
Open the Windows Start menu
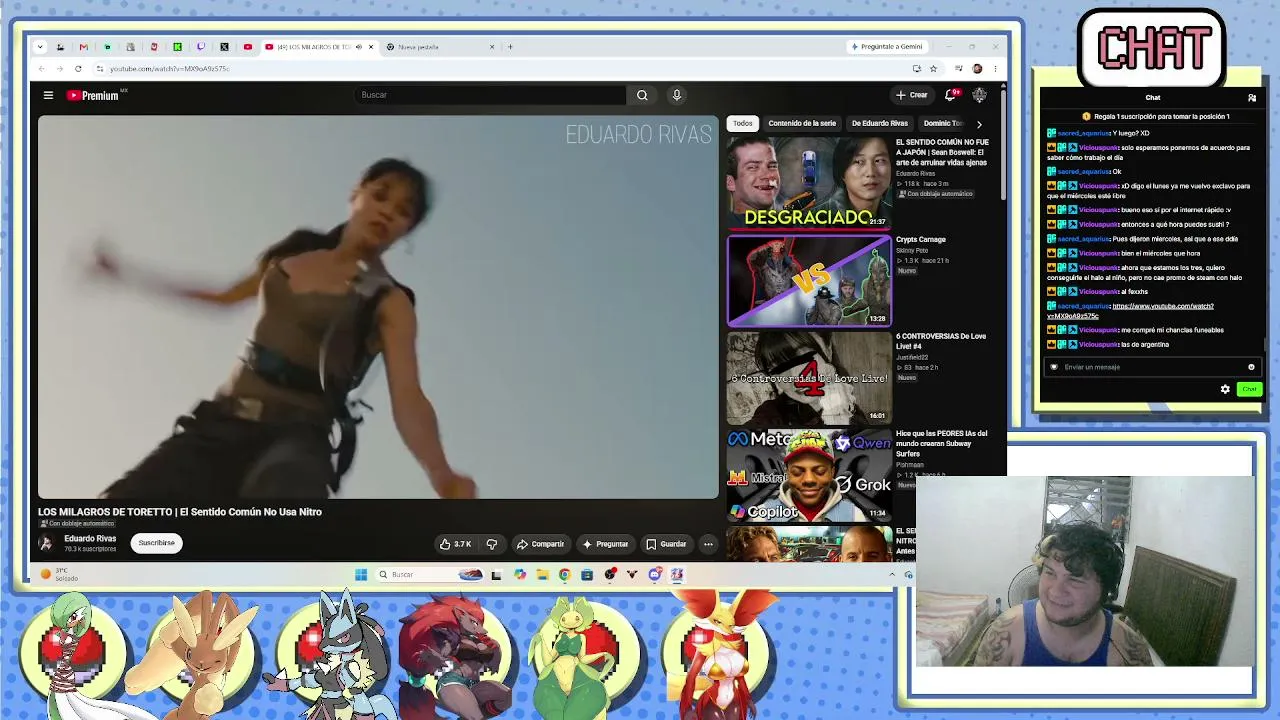click(x=361, y=574)
